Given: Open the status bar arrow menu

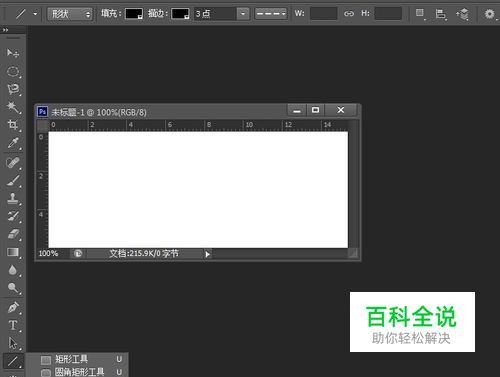Looking at the screenshot, I should coord(207,254).
